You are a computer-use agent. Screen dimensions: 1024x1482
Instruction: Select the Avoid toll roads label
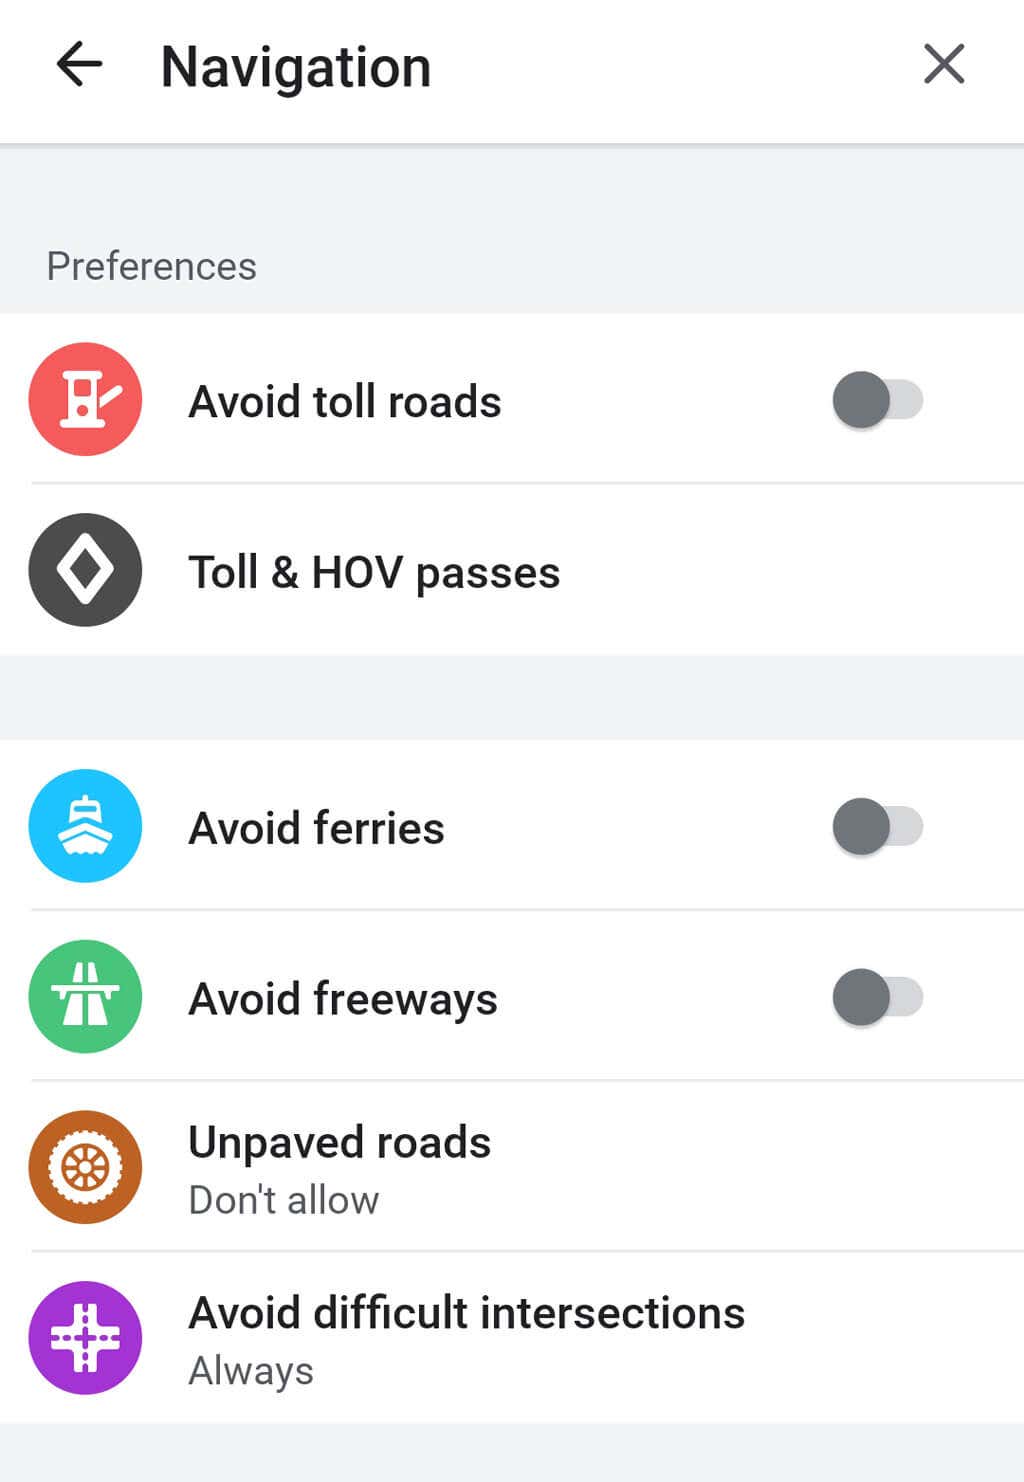tap(345, 402)
